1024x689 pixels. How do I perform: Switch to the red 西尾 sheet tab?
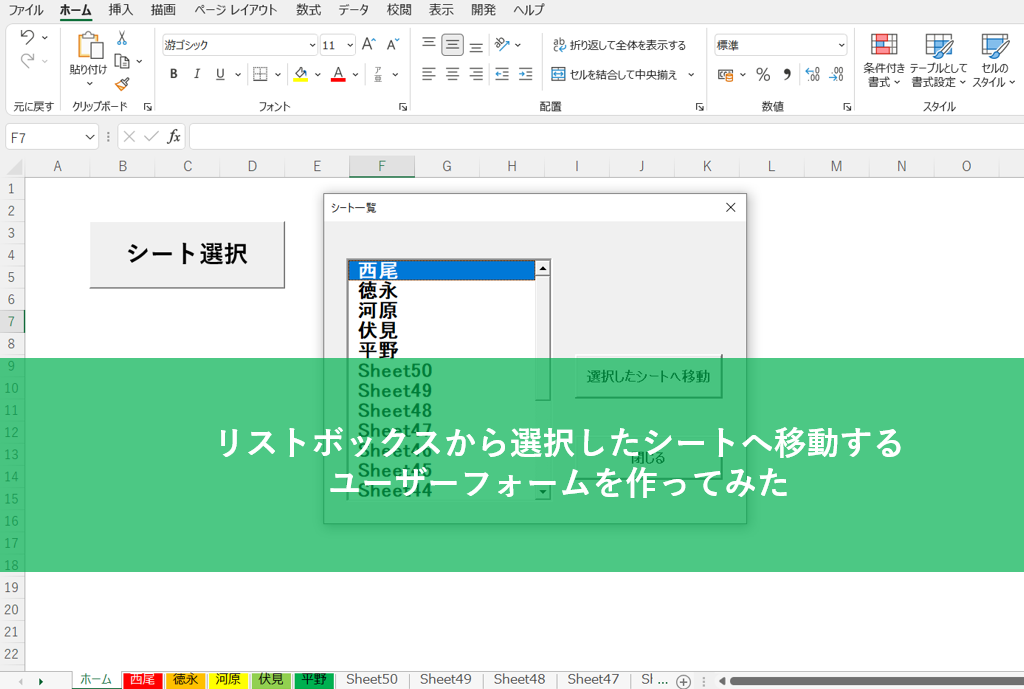[143, 680]
